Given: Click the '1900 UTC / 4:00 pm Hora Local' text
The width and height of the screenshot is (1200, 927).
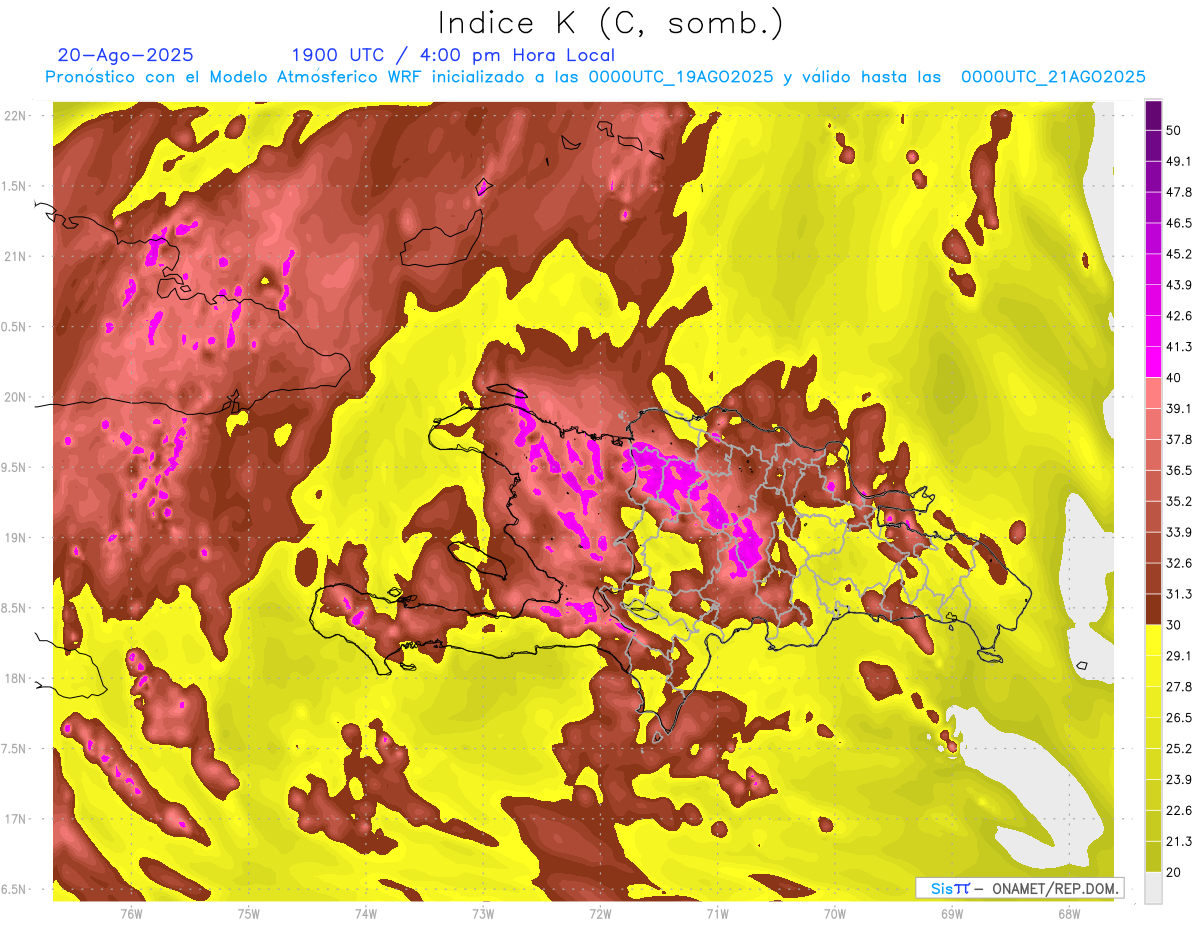Looking at the screenshot, I should (453, 55).
